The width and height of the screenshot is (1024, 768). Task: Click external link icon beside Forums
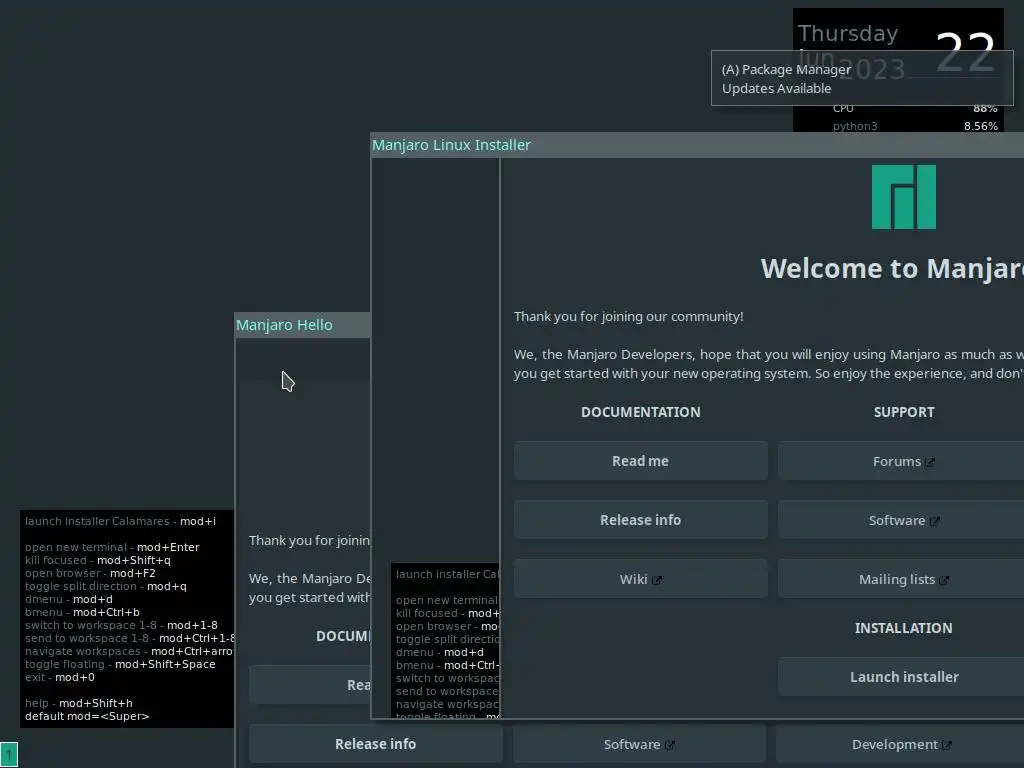[929, 462]
